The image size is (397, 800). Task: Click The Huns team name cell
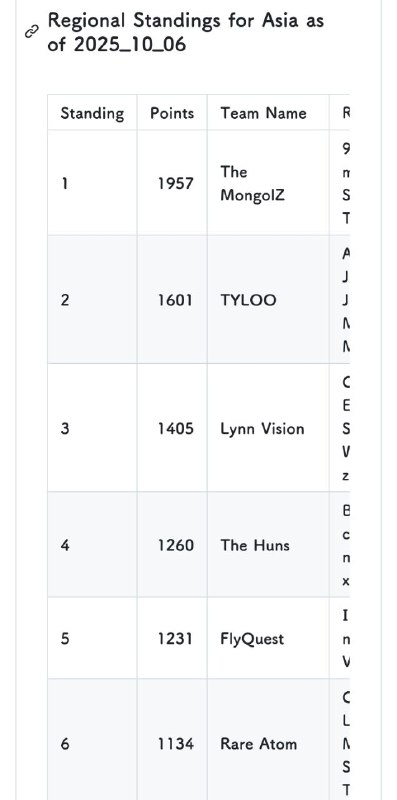click(x=268, y=544)
